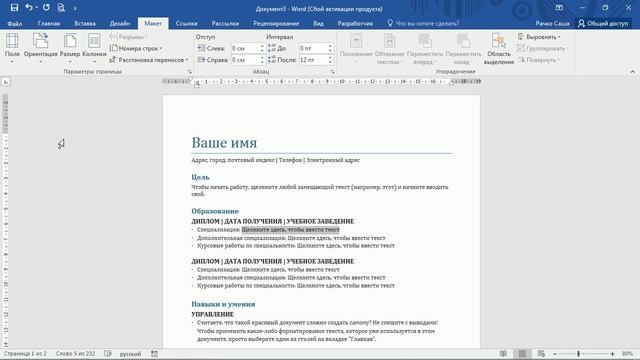Undo the last action
Screen dimensions: 640x360
[x=29, y=8]
